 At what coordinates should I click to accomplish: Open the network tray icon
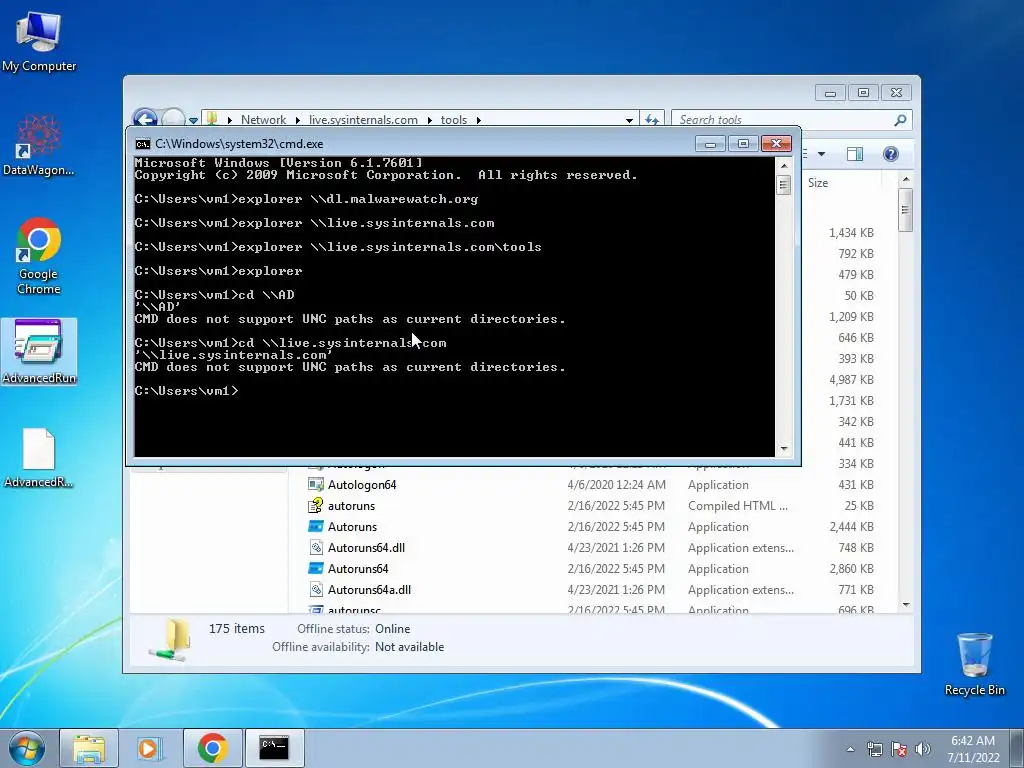(x=874, y=749)
